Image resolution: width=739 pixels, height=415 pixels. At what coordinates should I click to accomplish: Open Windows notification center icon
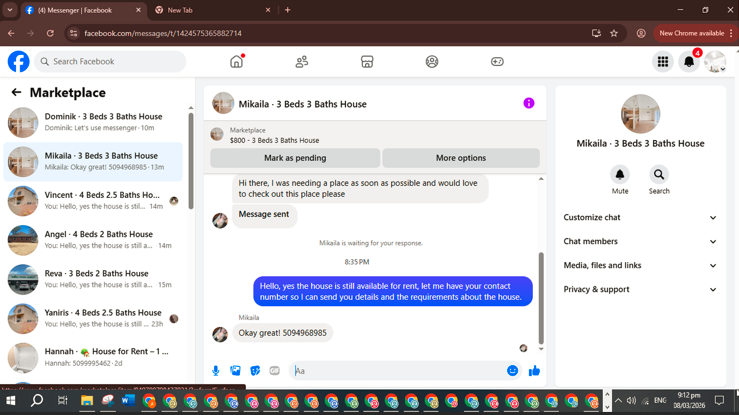719,401
